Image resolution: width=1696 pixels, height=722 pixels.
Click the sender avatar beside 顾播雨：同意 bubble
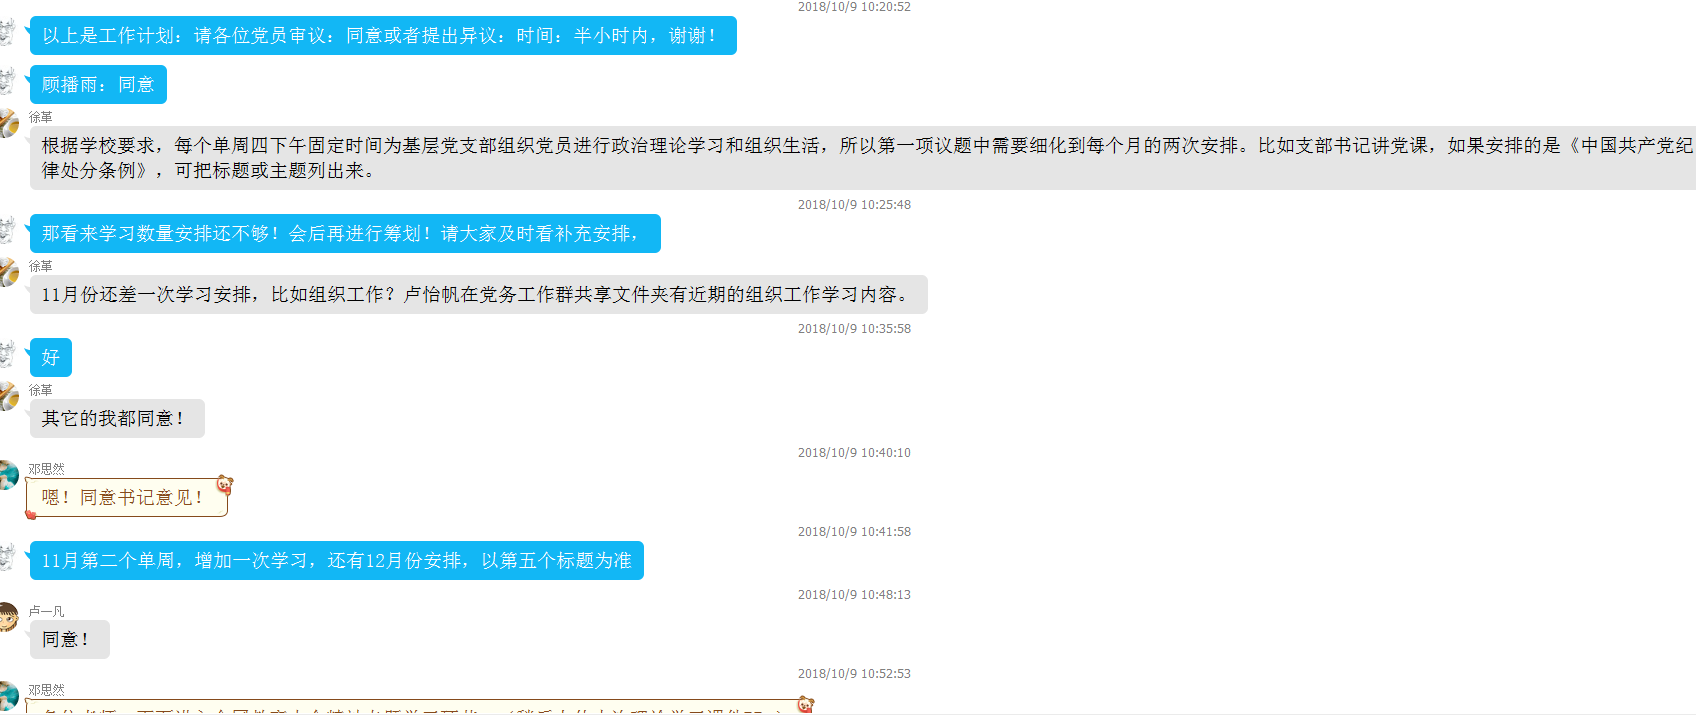pos(8,81)
